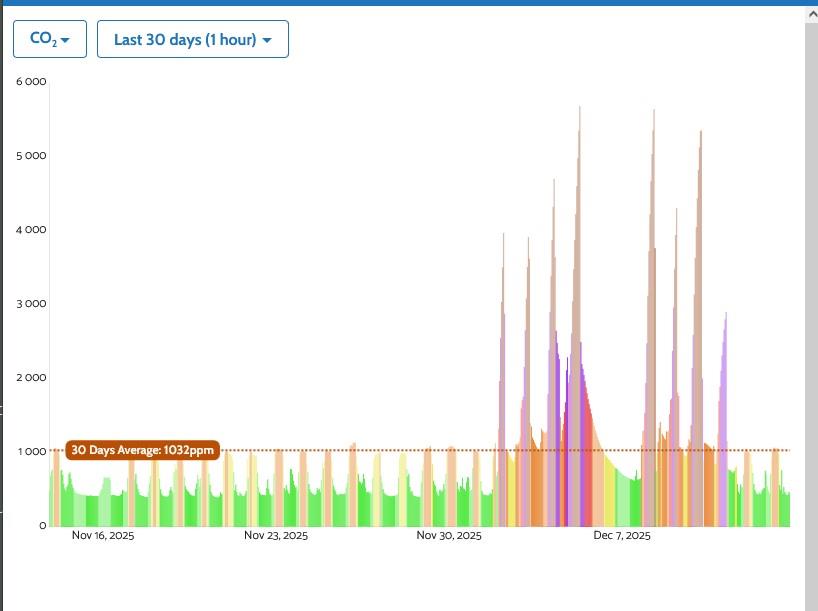Open the Last 30 days (1 hour) dropdown
Screen dimensions: 818x611
click(x=192, y=40)
